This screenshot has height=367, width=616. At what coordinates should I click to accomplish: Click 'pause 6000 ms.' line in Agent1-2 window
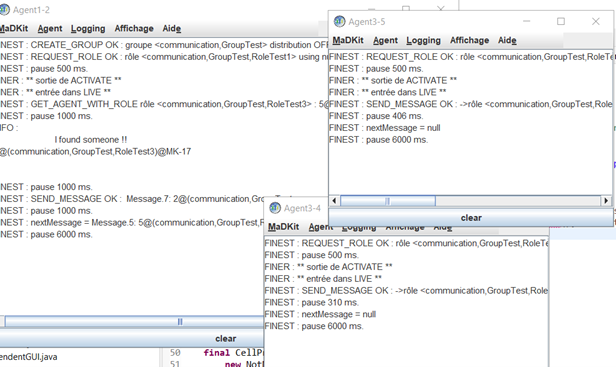coord(46,234)
